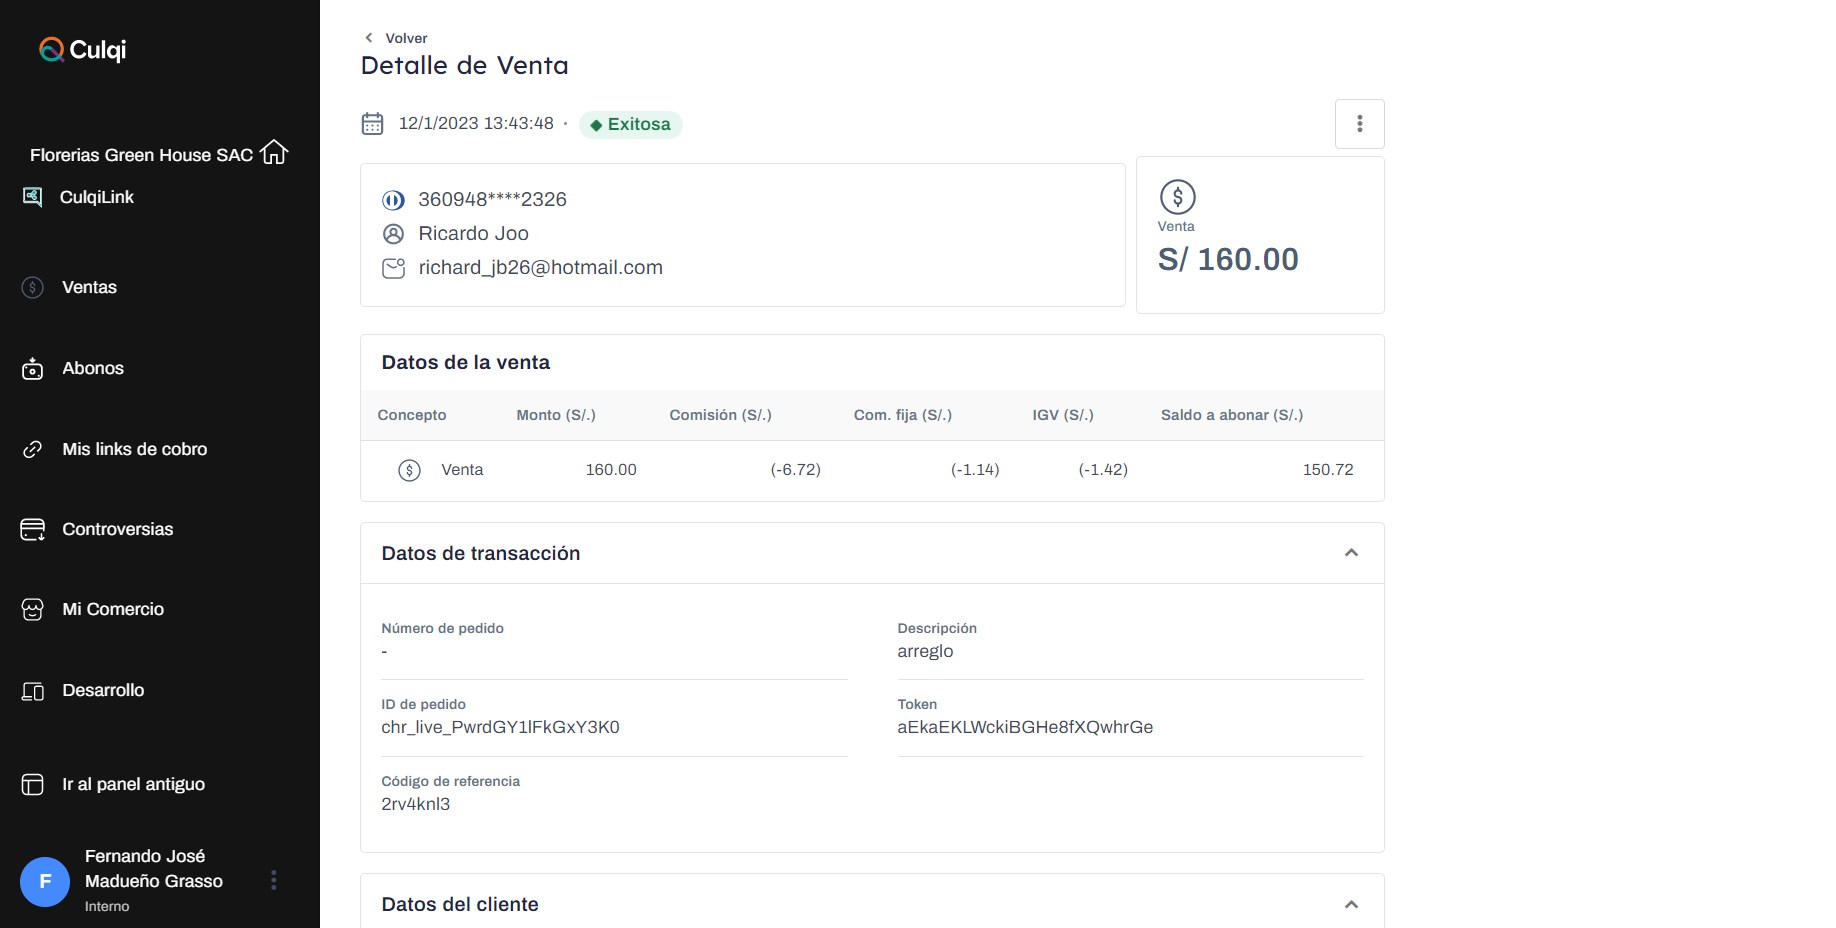Open the sale actions three-dot menu
The width and height of the screenshot is (1836, 928).
1359,124
